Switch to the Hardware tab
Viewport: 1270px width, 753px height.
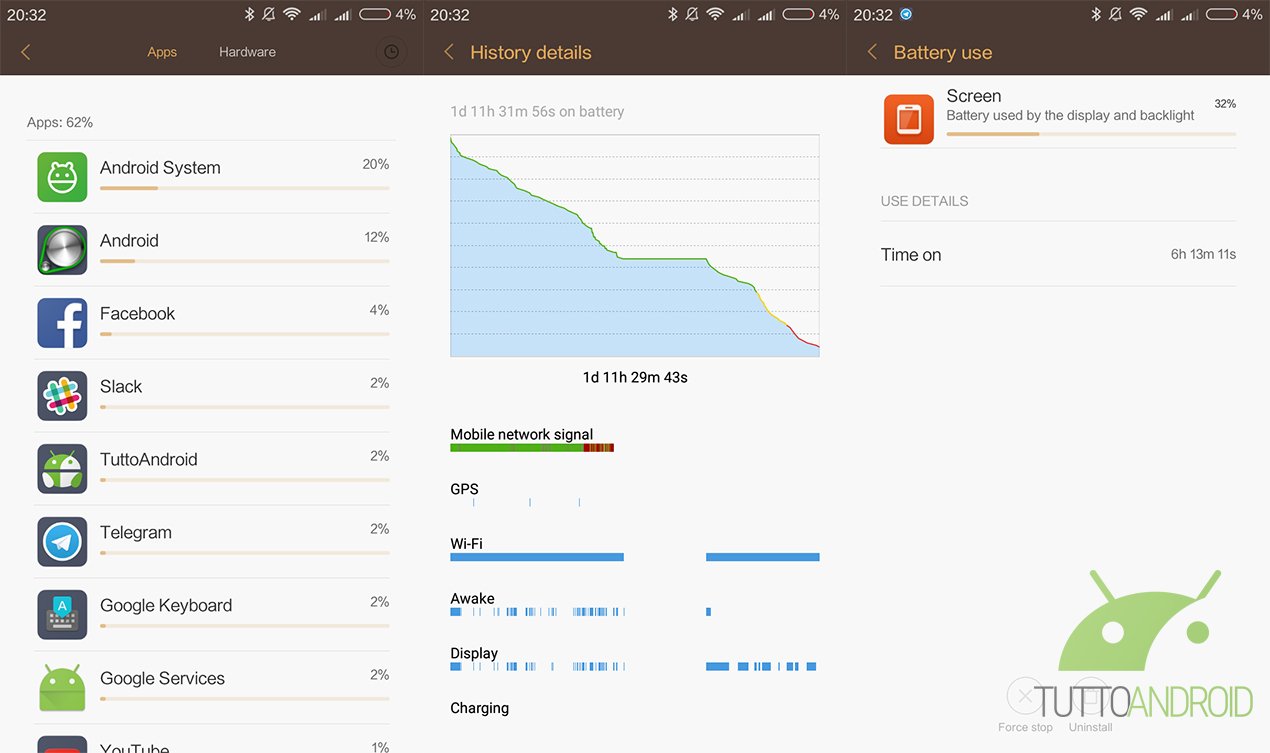(x=247, y=52)
